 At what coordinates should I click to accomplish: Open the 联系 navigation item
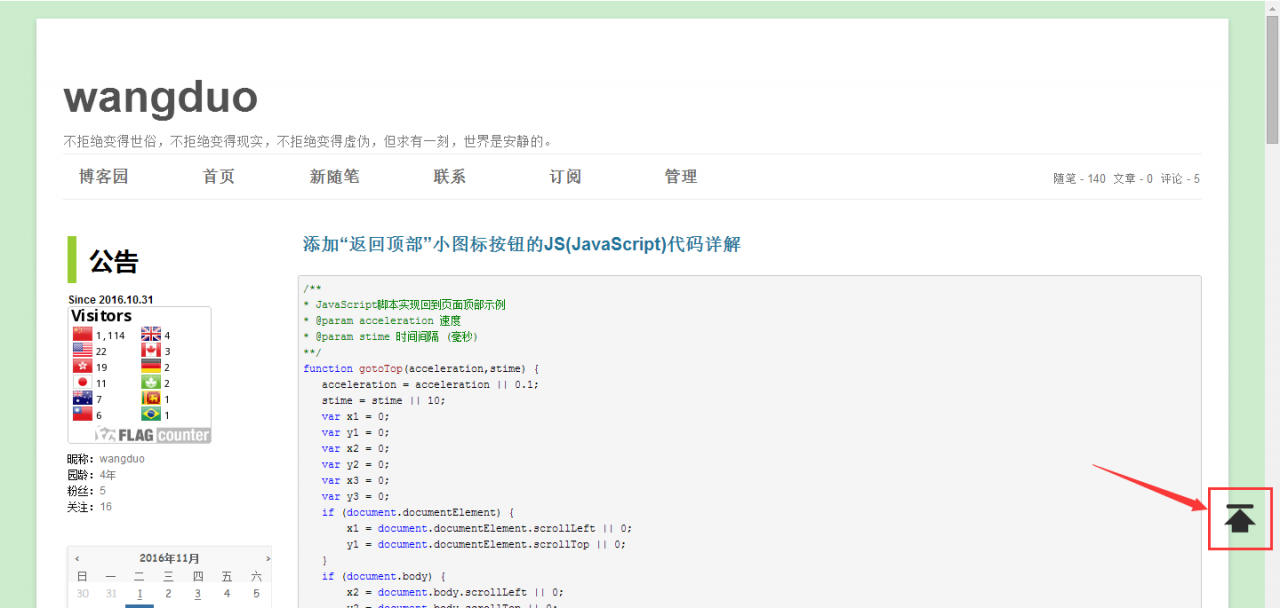(450, 177)
